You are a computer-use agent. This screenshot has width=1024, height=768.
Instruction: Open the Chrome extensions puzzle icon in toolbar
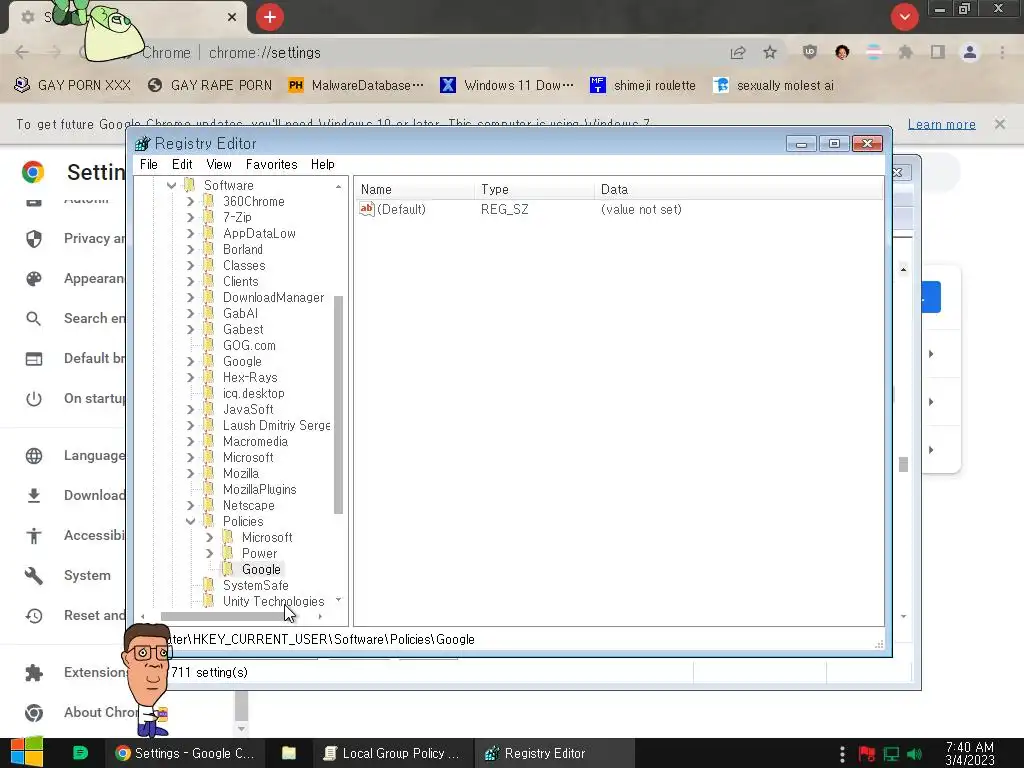click(905, 52)
